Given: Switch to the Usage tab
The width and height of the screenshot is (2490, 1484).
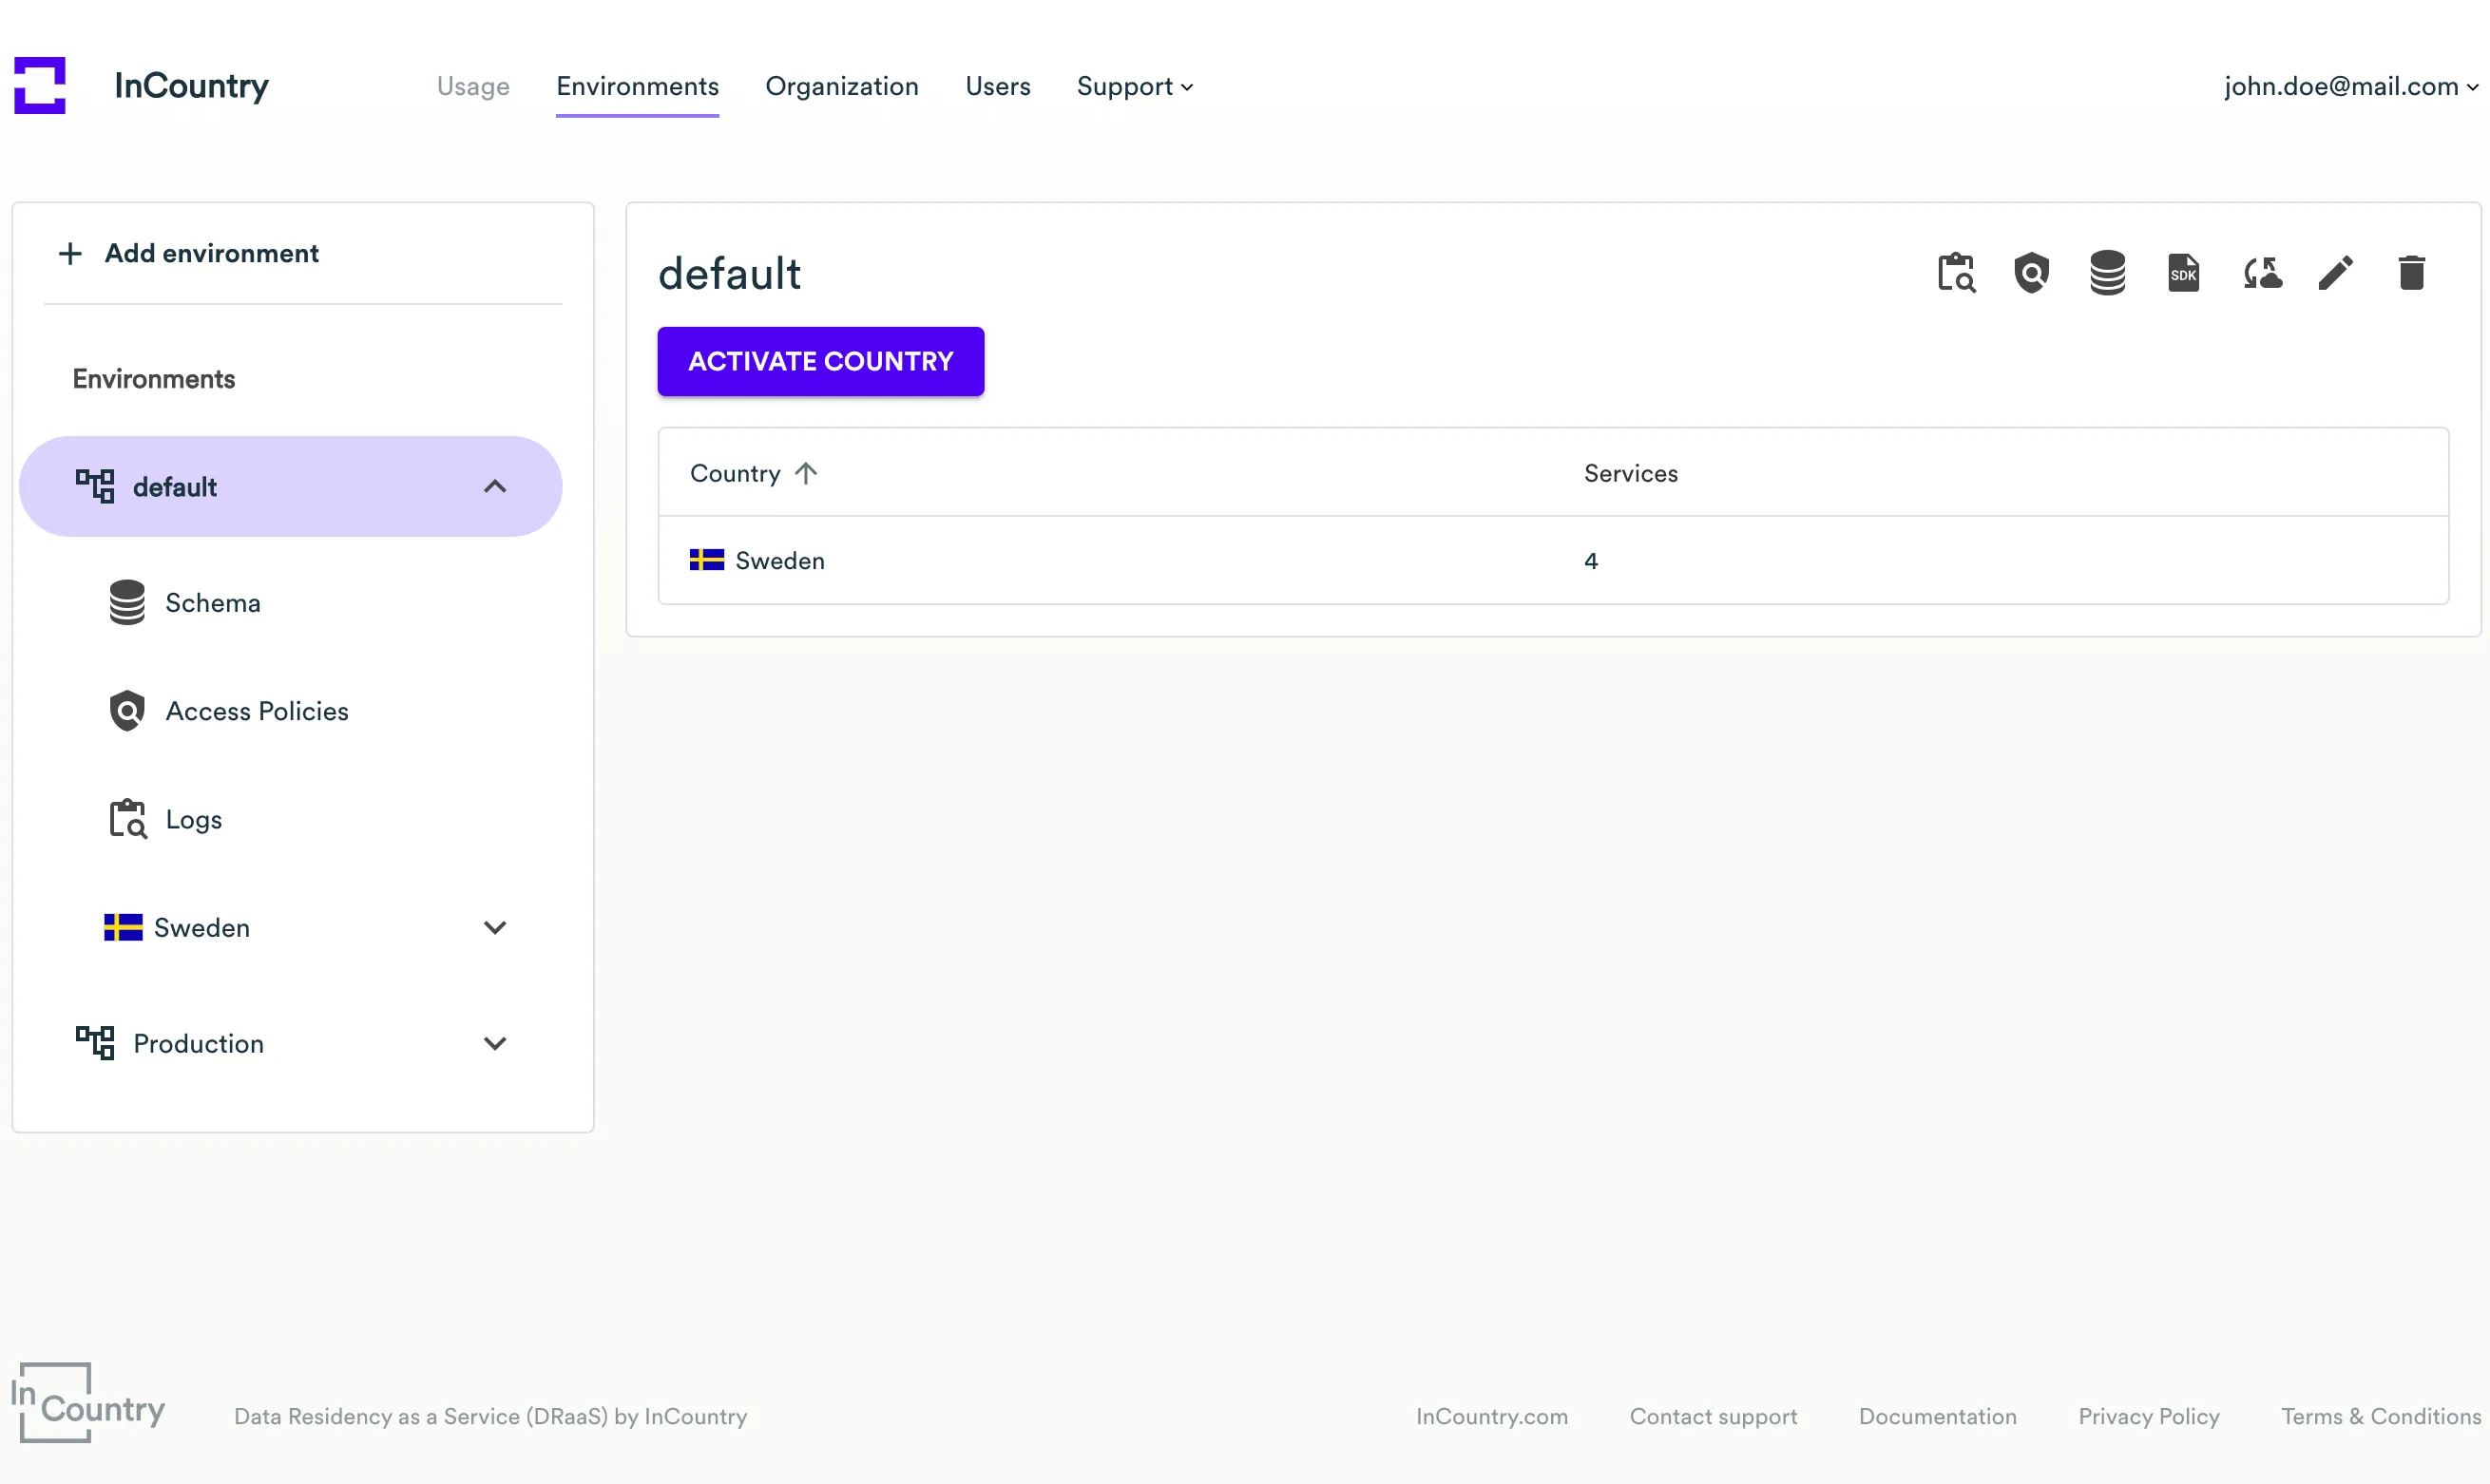Looking at the screenshot, I should [x=472, y=87].
